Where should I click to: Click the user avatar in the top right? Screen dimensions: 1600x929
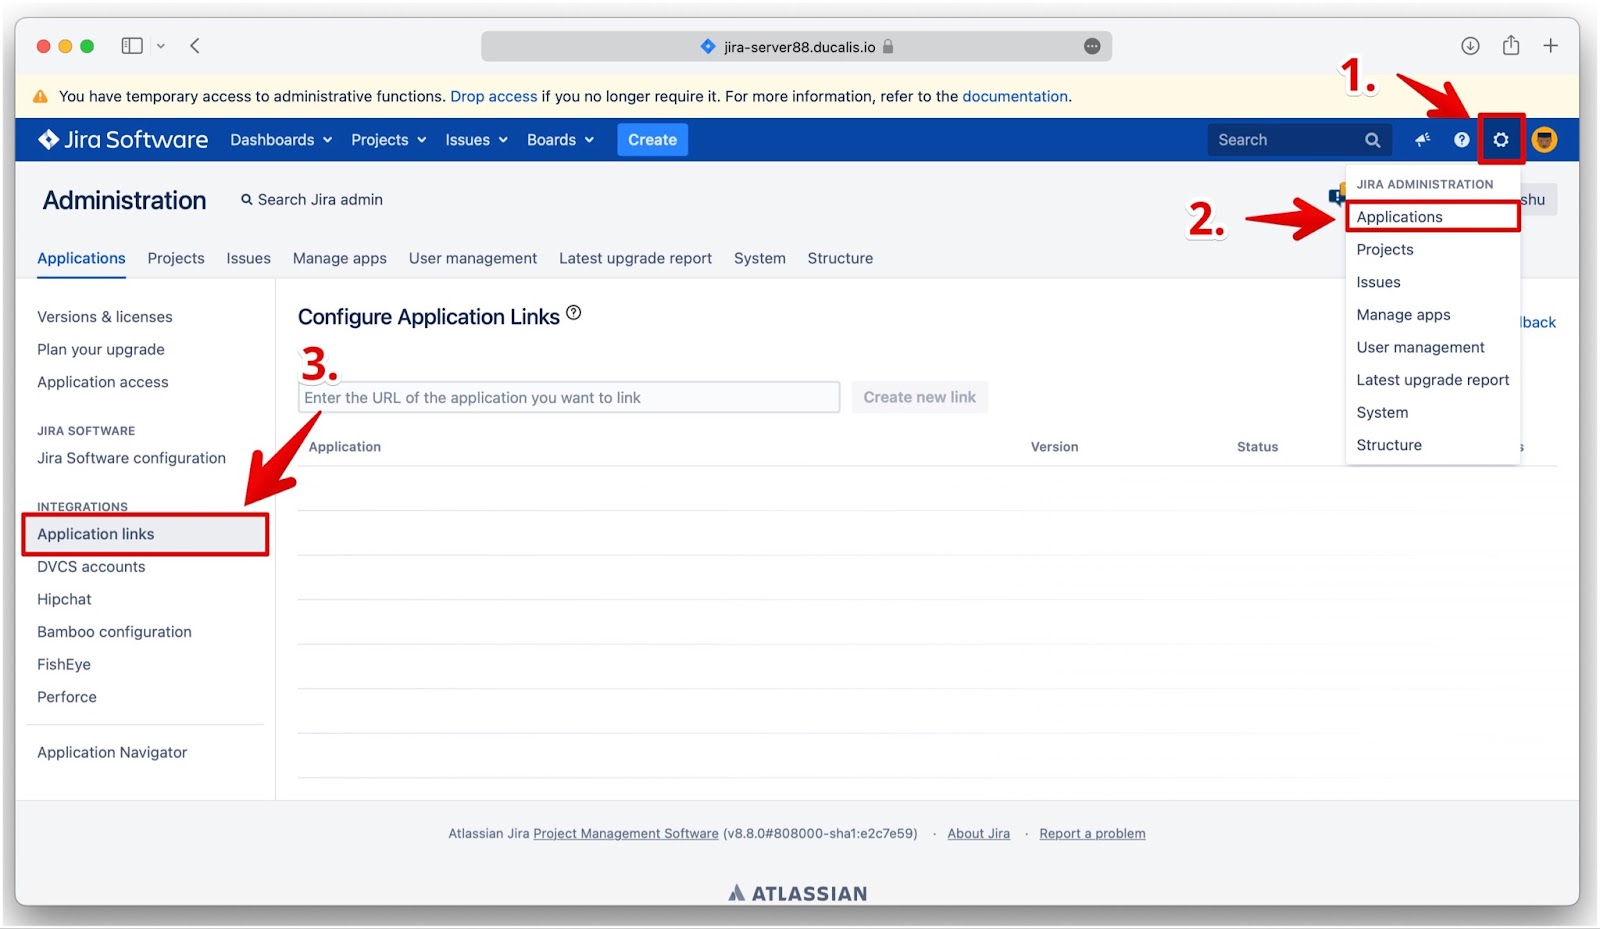click(1544, 140)
